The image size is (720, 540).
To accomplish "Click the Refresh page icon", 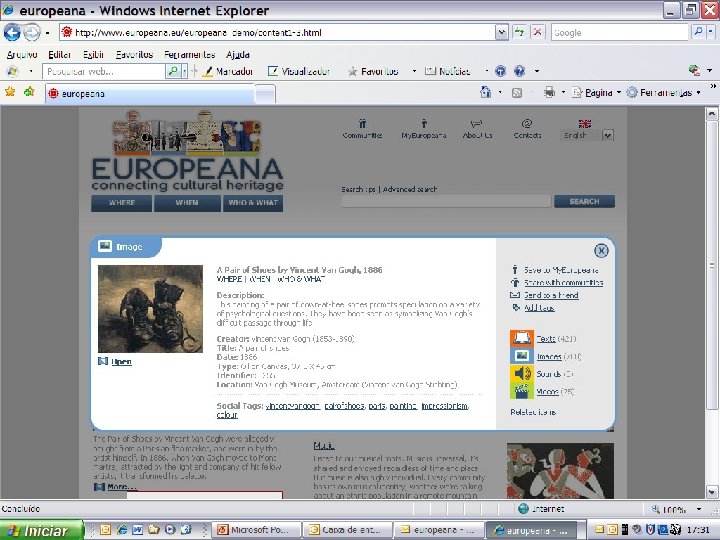I will coord(519,32).
